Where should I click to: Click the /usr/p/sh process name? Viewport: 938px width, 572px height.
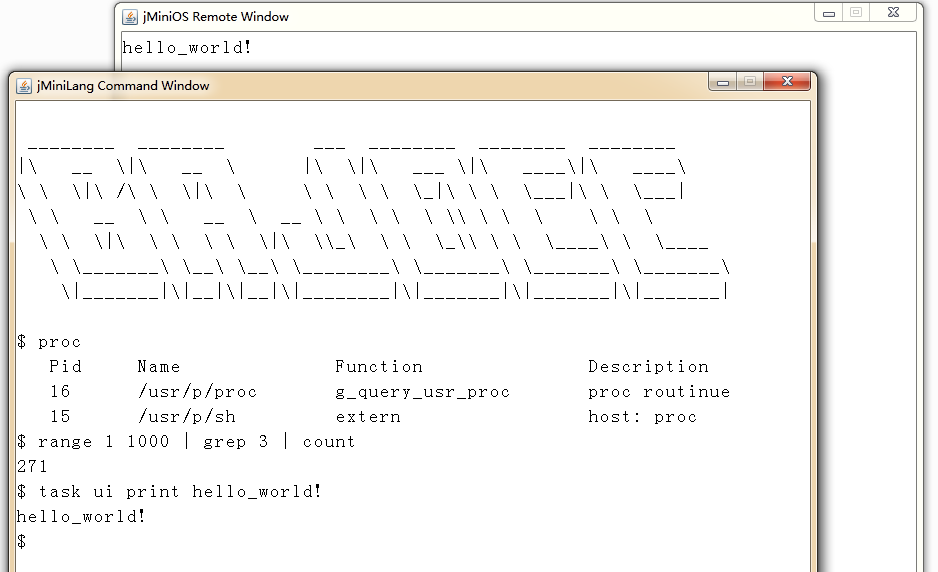point(187,417)
